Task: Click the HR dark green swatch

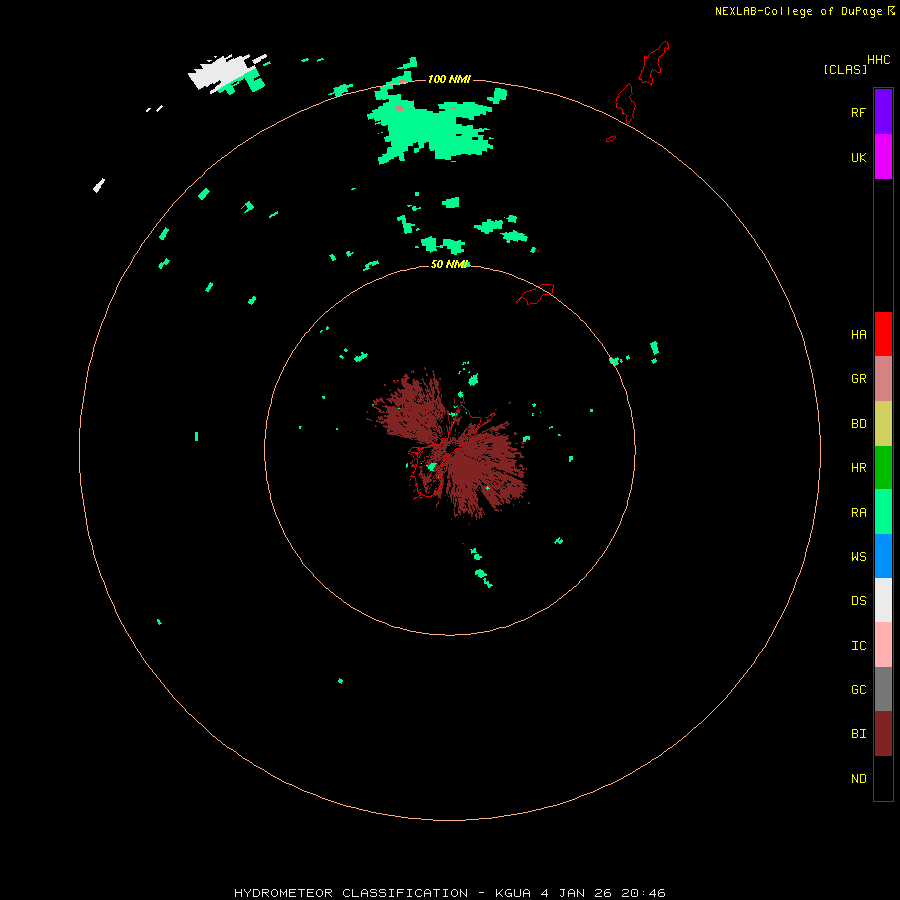Action: pyautogui.click(x=883, y=468)
